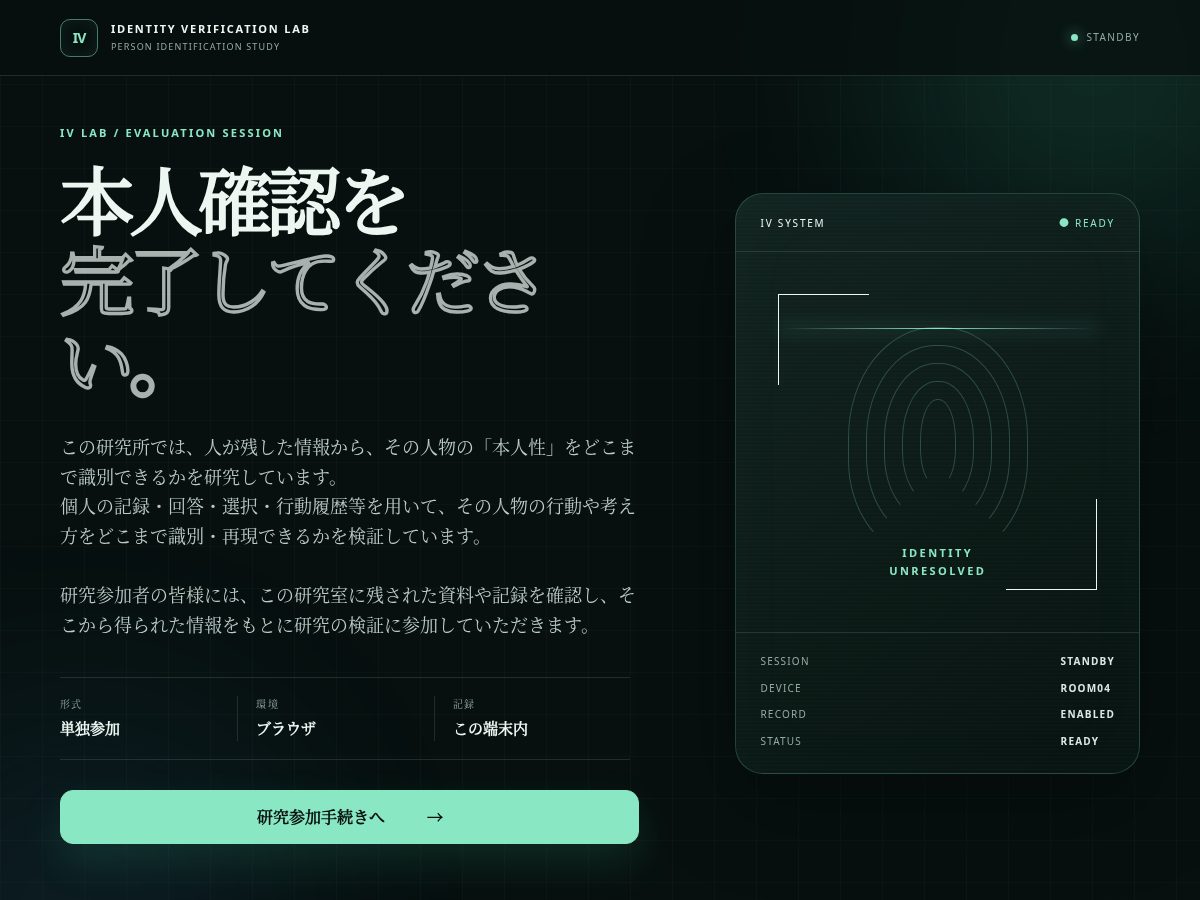Click the IDENTITY UNRESOLVED text
The image size is (1200, 900).
pos(937,562)
